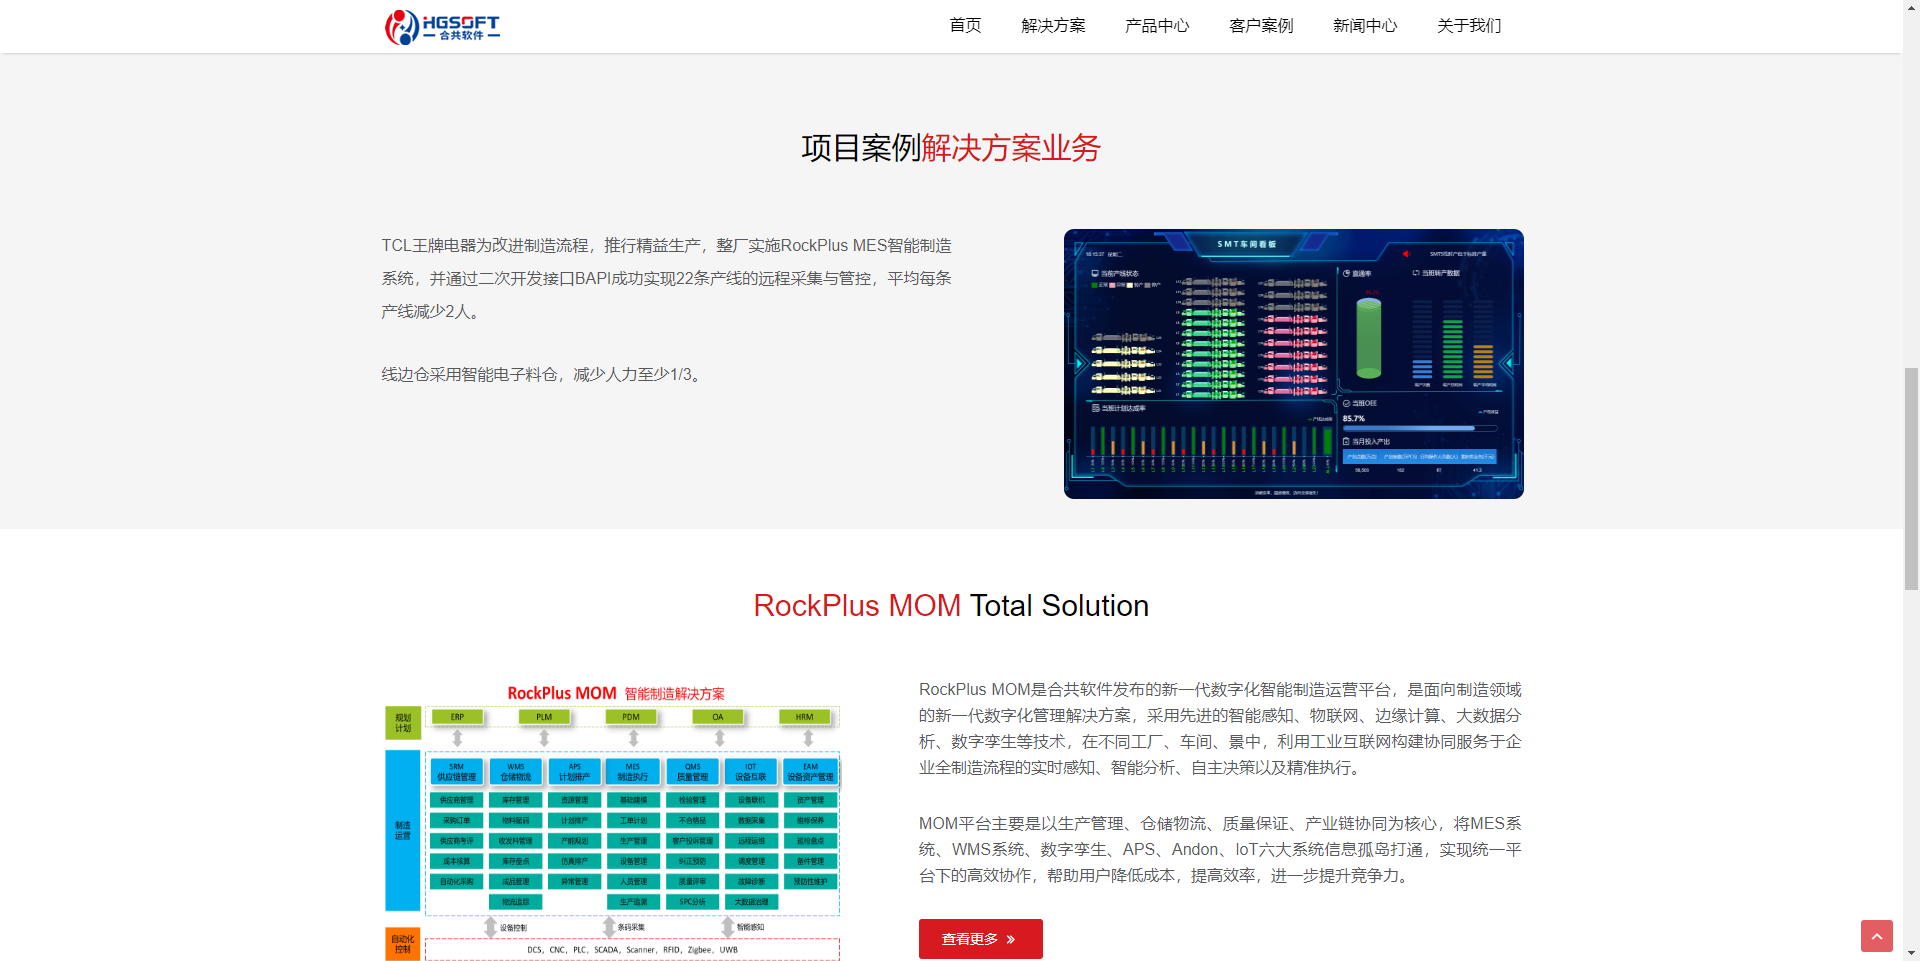Click the SRM 供应链管理 block
Image resolution: width=1920 pixels, height=961 pixels.
tap(457, 772)
